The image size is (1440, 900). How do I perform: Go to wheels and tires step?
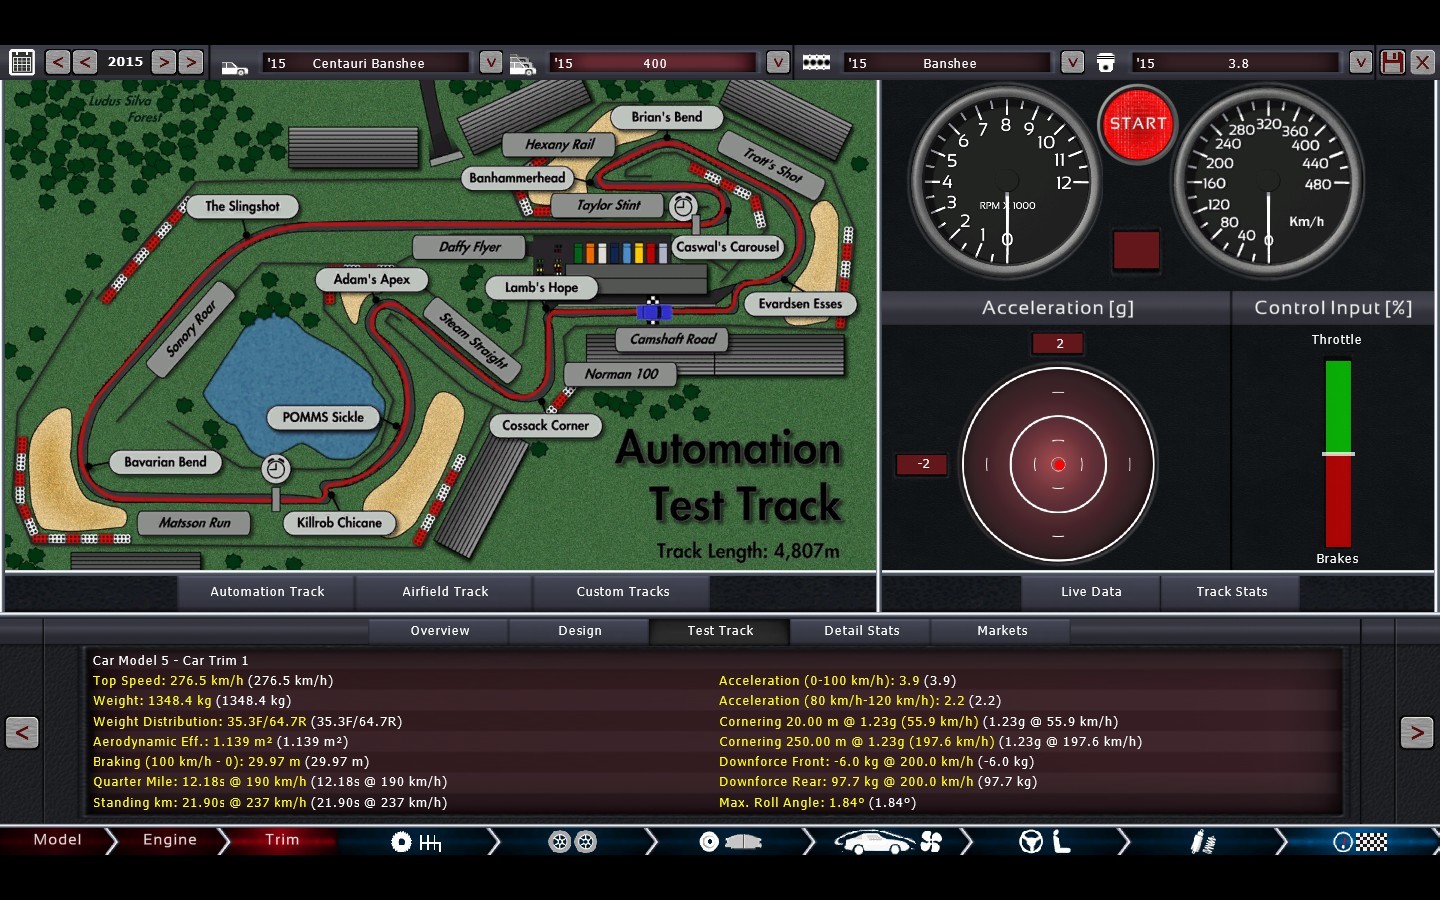(572, 842)
